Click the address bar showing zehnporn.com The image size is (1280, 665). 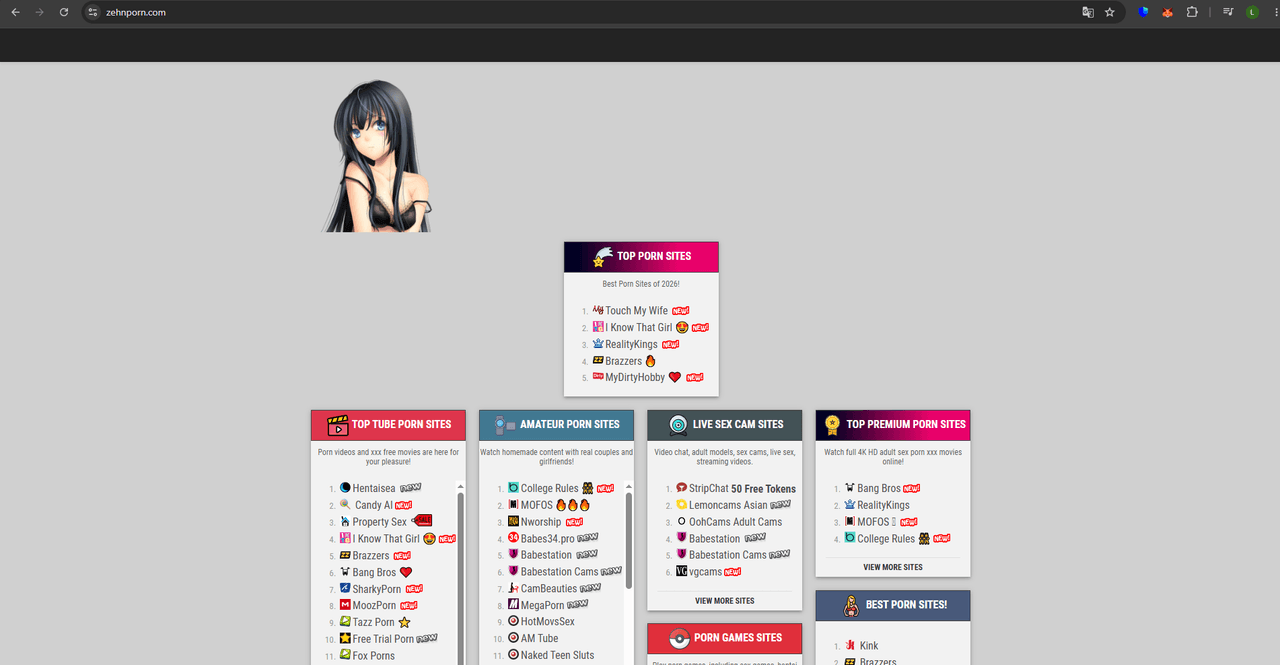580,12
